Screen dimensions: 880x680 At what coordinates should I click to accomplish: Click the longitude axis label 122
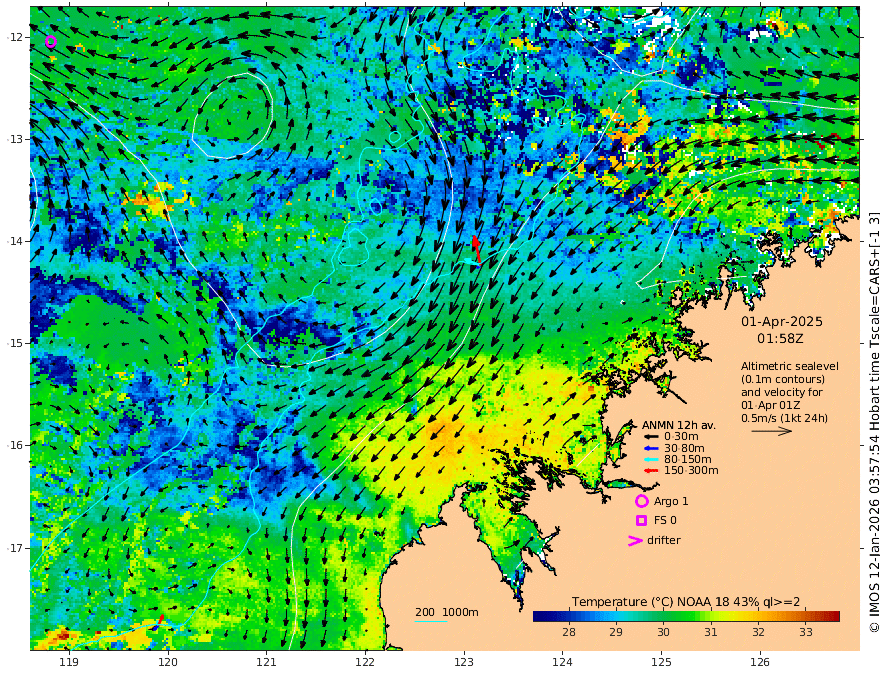coord(365,663)
